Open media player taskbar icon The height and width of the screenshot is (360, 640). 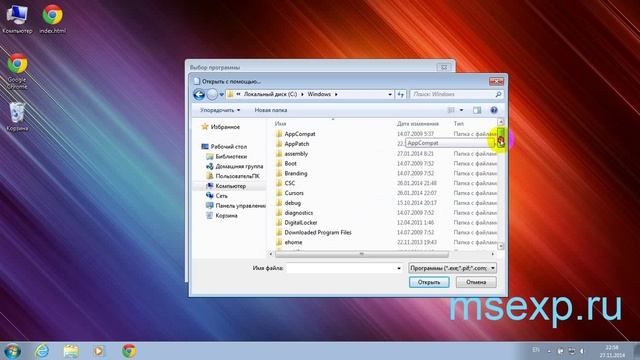[x=99, y=351]
